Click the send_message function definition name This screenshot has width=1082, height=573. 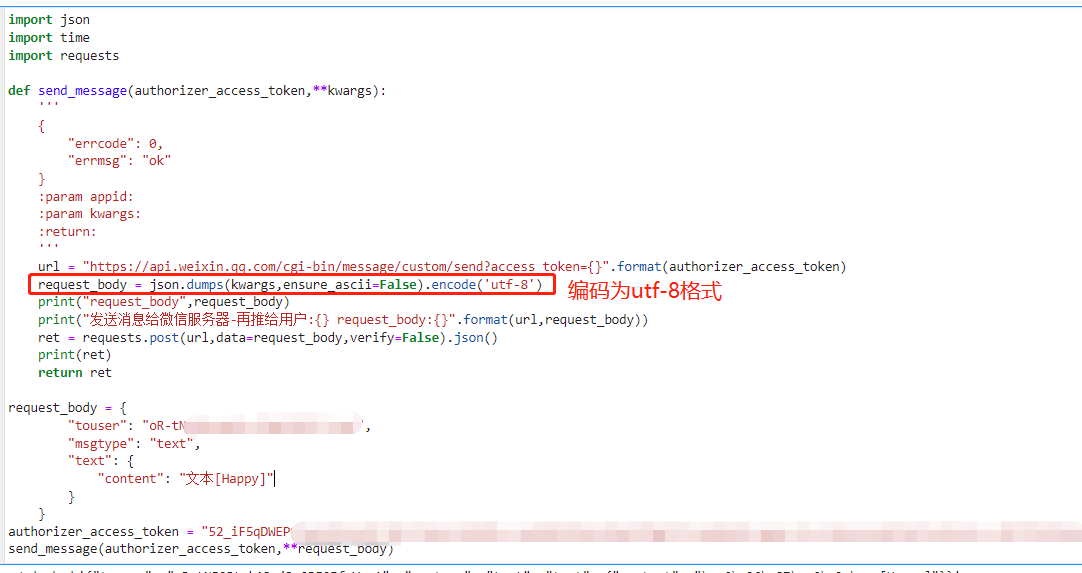click(x=82, y=90)
